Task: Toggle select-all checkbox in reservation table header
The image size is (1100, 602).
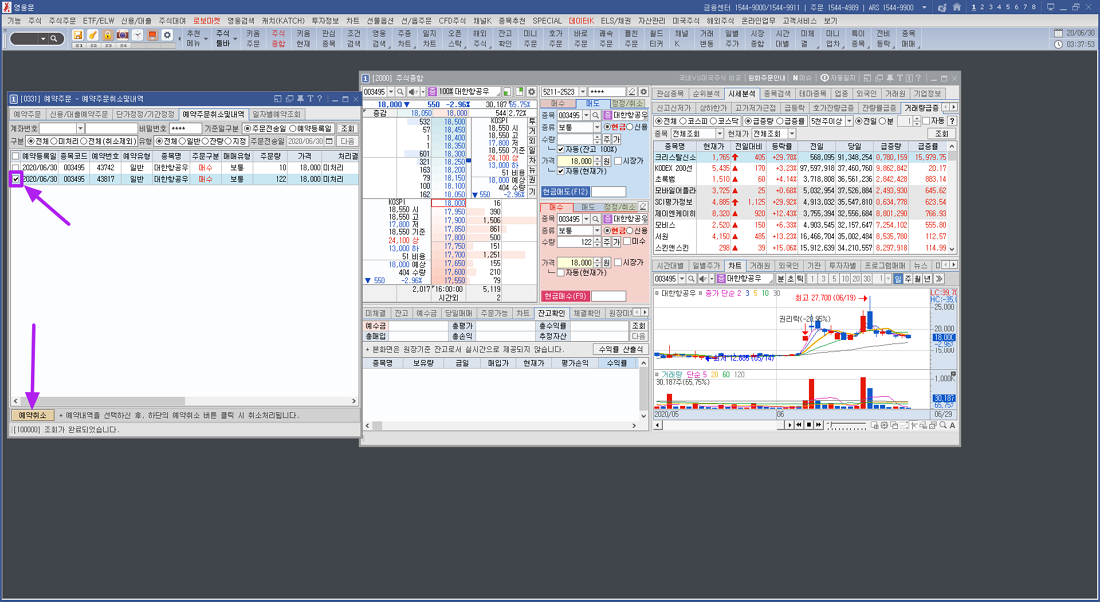Action: tap(15, 156)
